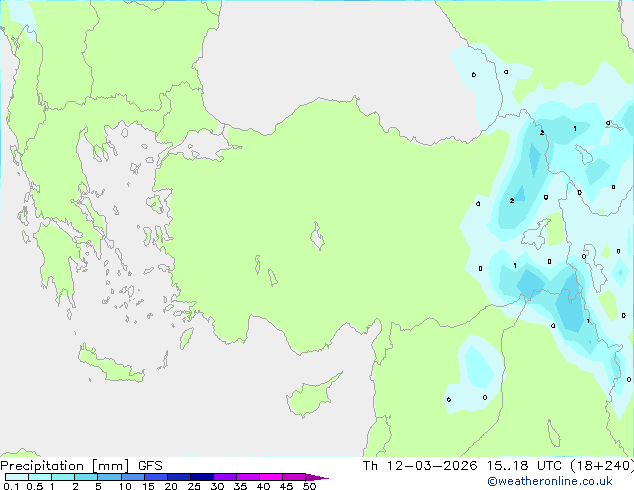Select the '30' legend scale label
The width and height of the screenshot is (634, 490).
click(217, 486)
